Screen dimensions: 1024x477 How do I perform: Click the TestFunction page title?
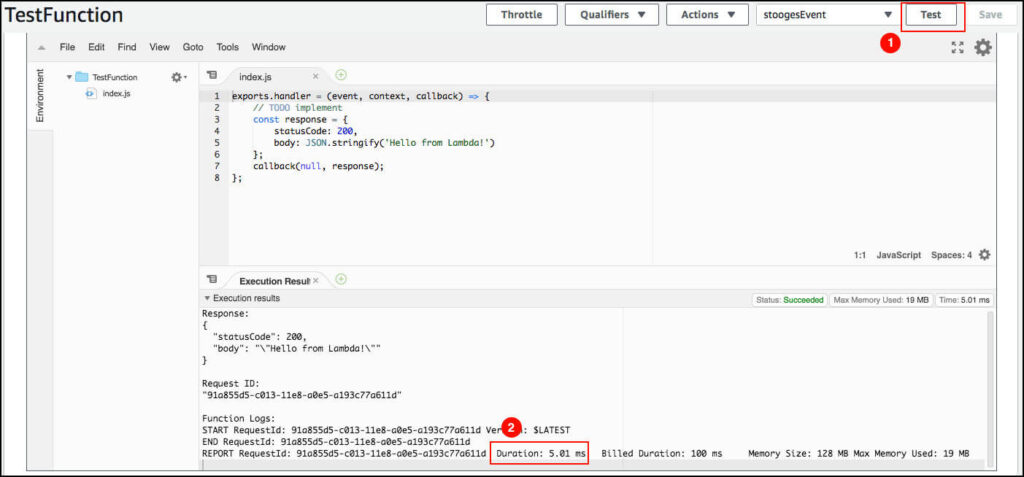63,15
